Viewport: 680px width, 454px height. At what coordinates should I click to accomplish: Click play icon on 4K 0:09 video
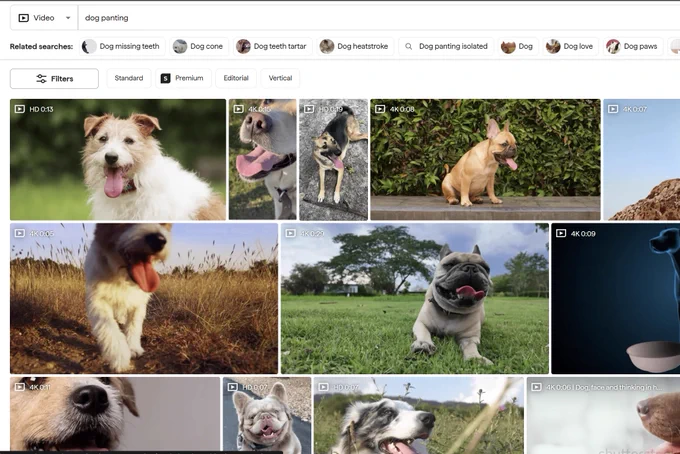coord(561,233)
